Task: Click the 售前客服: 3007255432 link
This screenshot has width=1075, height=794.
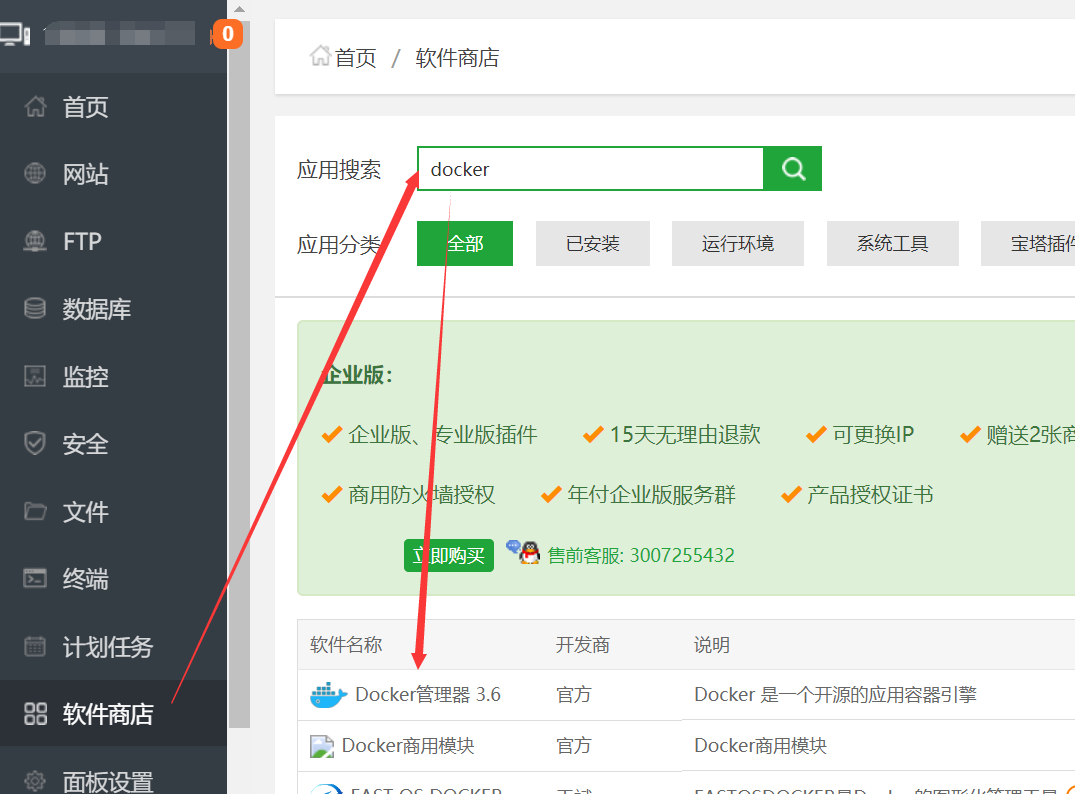Action: 641,555
